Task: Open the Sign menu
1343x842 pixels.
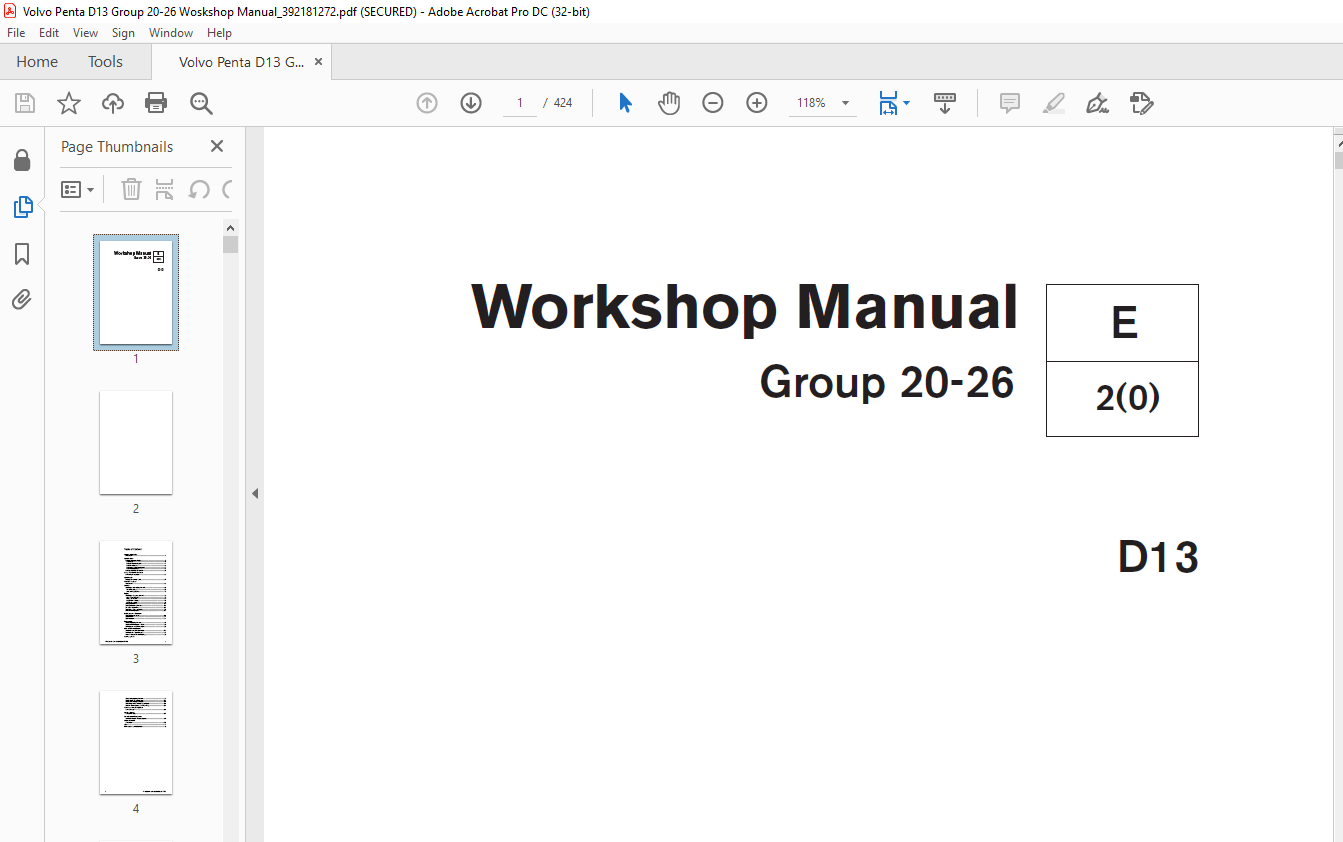Action: [123, 33]
